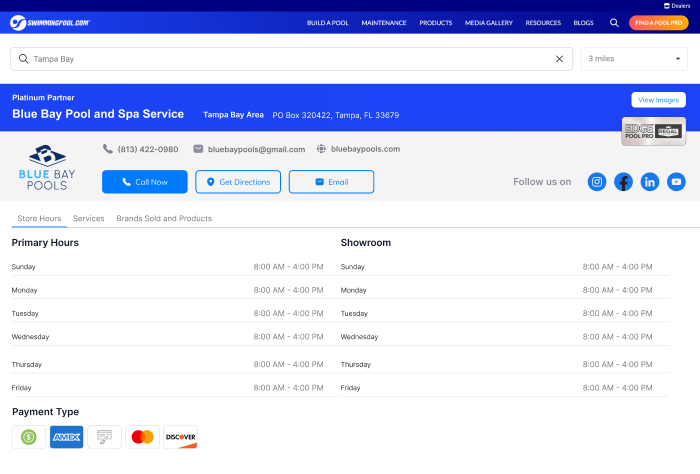Select the Amex payment icon
Screen dimensions: 700x474
(x=67, y=437)
